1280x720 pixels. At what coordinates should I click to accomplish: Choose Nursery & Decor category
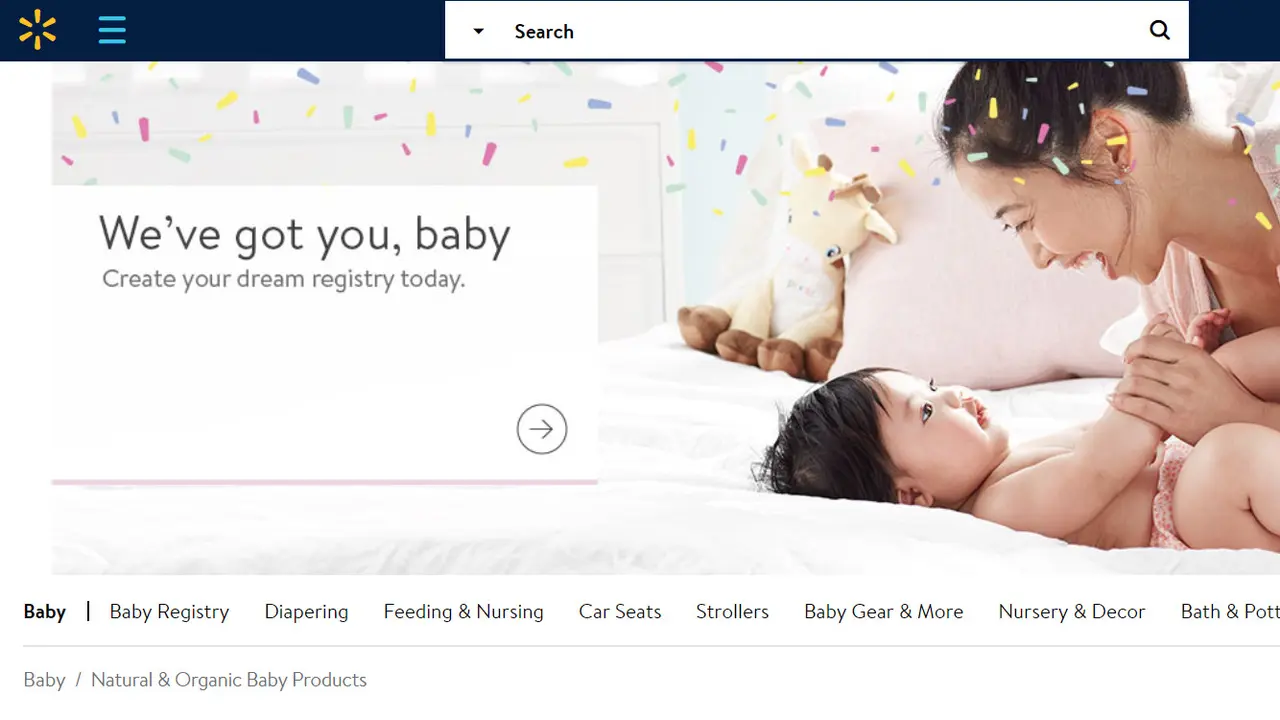[1072, 612]
